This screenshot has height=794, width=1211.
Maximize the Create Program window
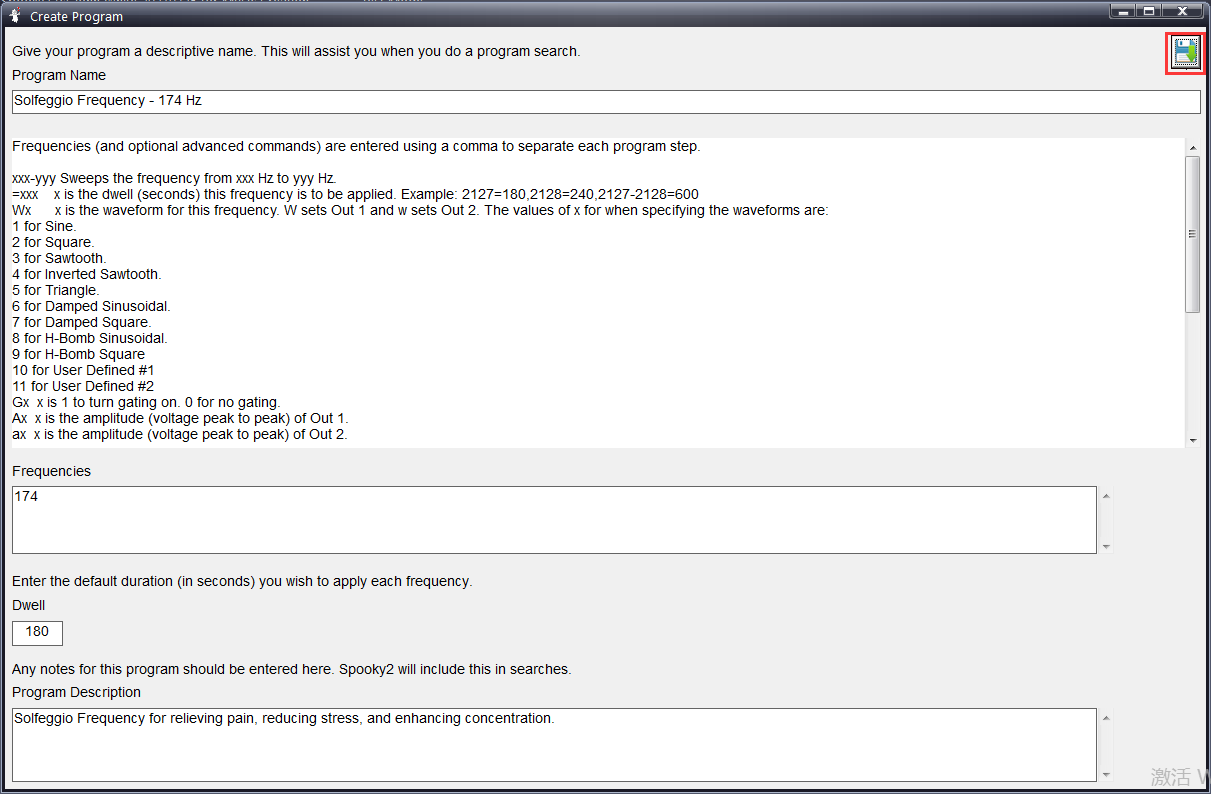click(x=1150, y=11)
